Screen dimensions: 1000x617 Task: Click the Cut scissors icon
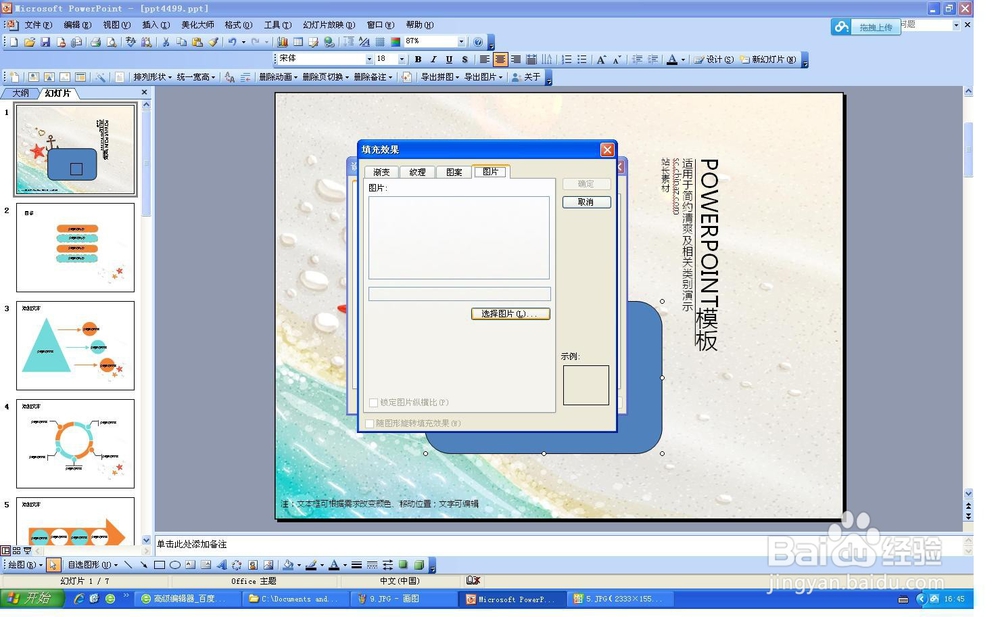coord(166,42)
